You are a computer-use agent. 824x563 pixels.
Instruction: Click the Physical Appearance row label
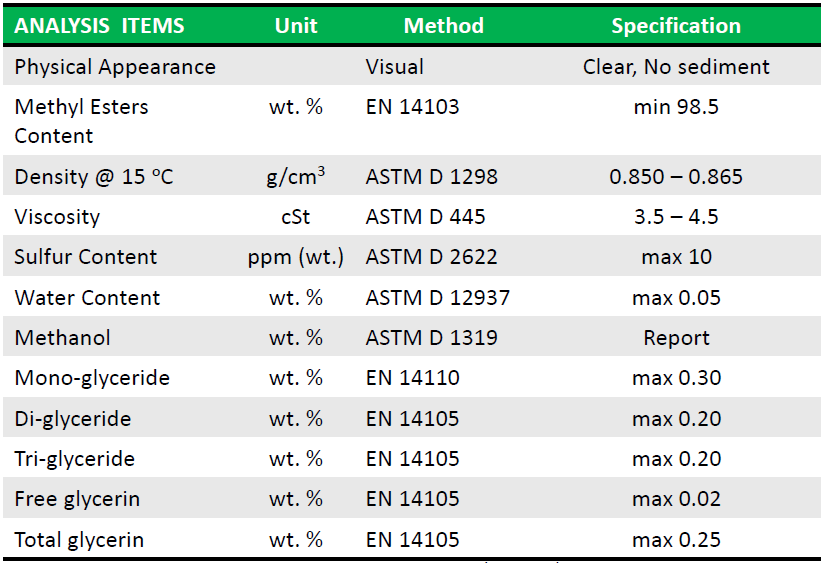click(x=115, y=67)
